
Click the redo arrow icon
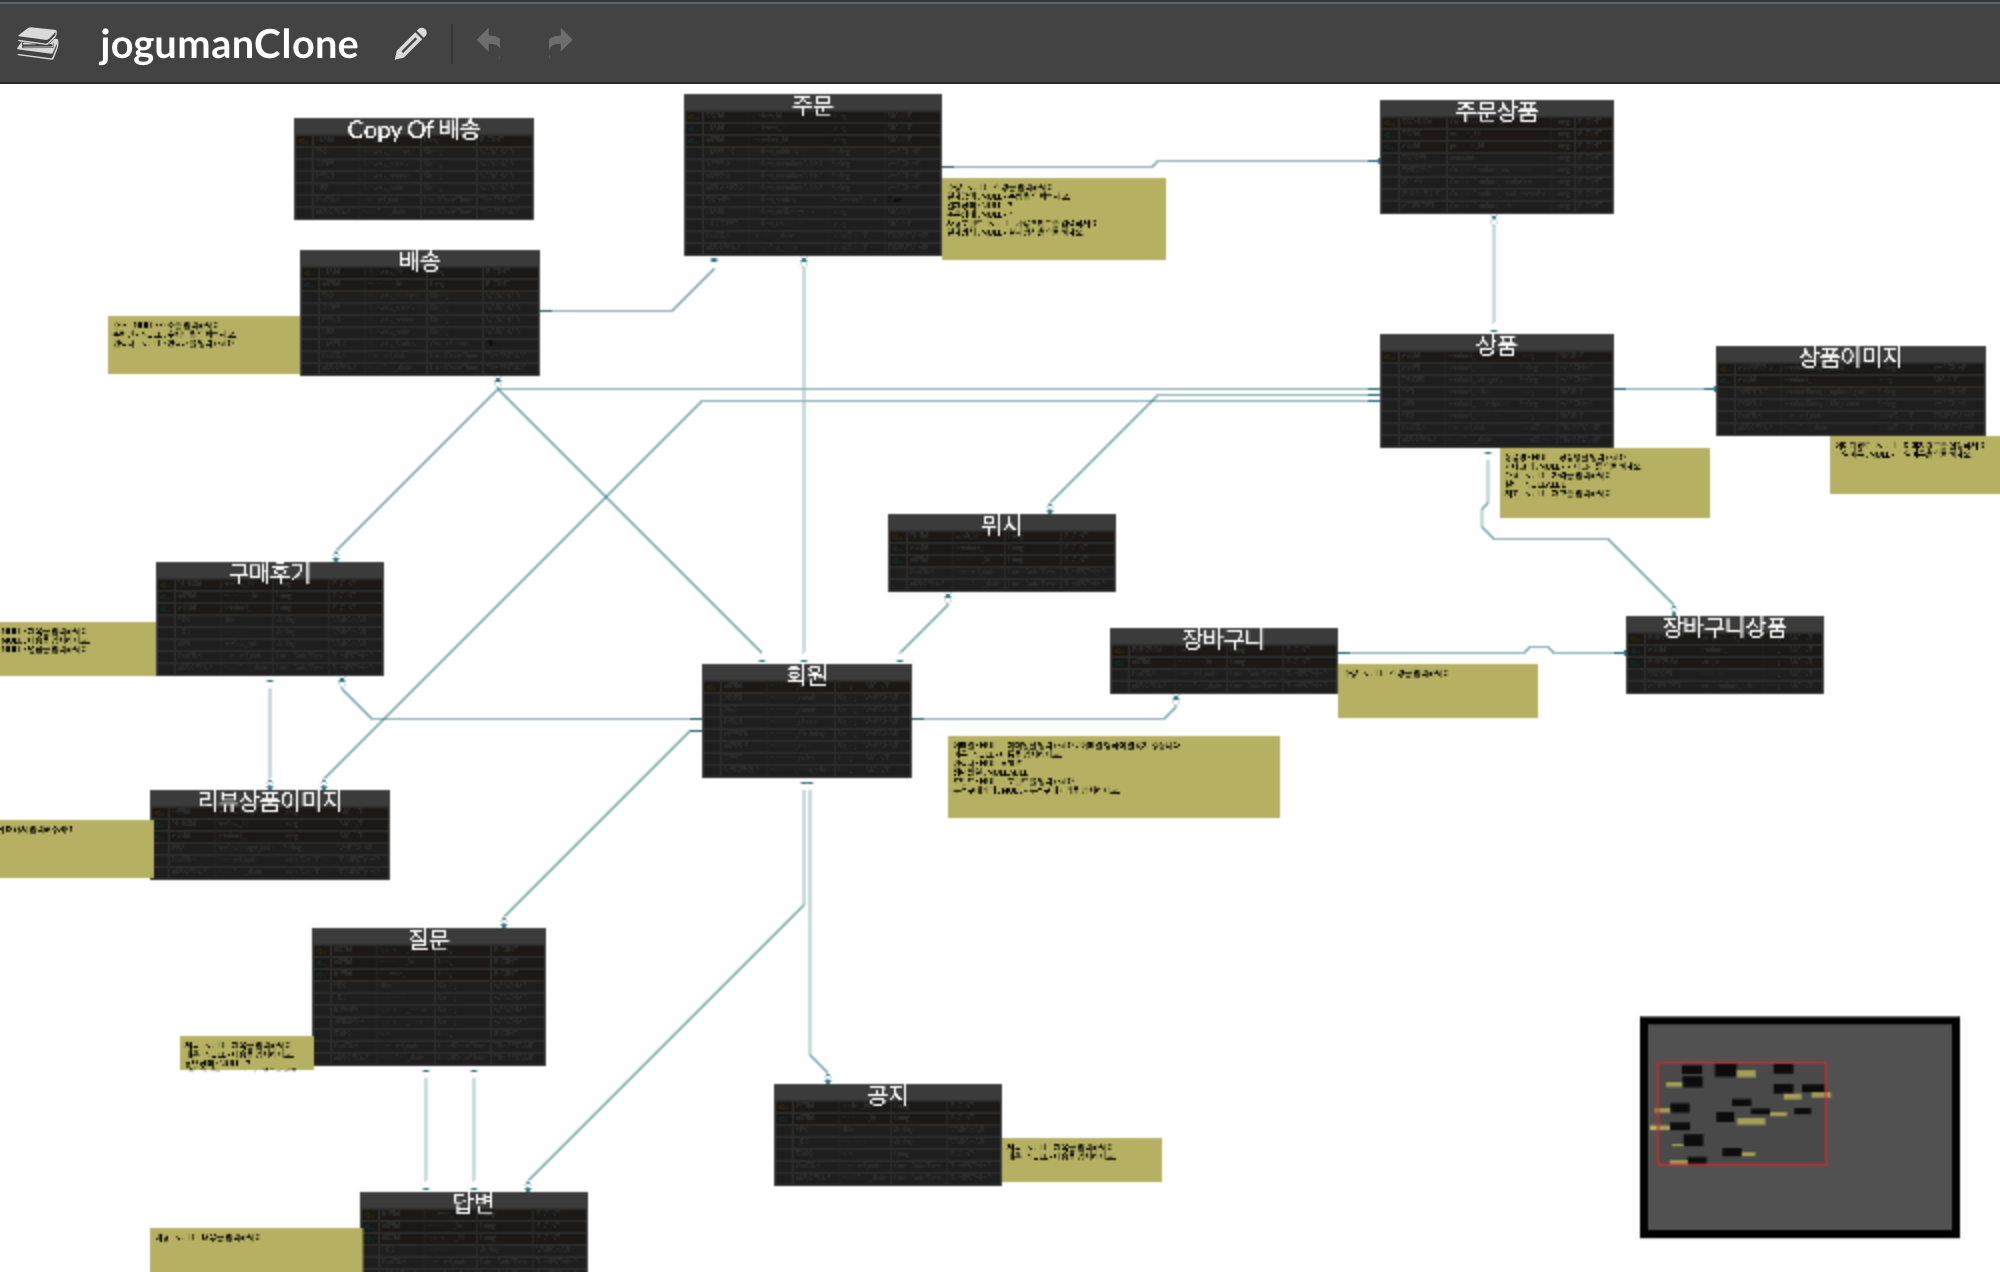tap(559, 42)
